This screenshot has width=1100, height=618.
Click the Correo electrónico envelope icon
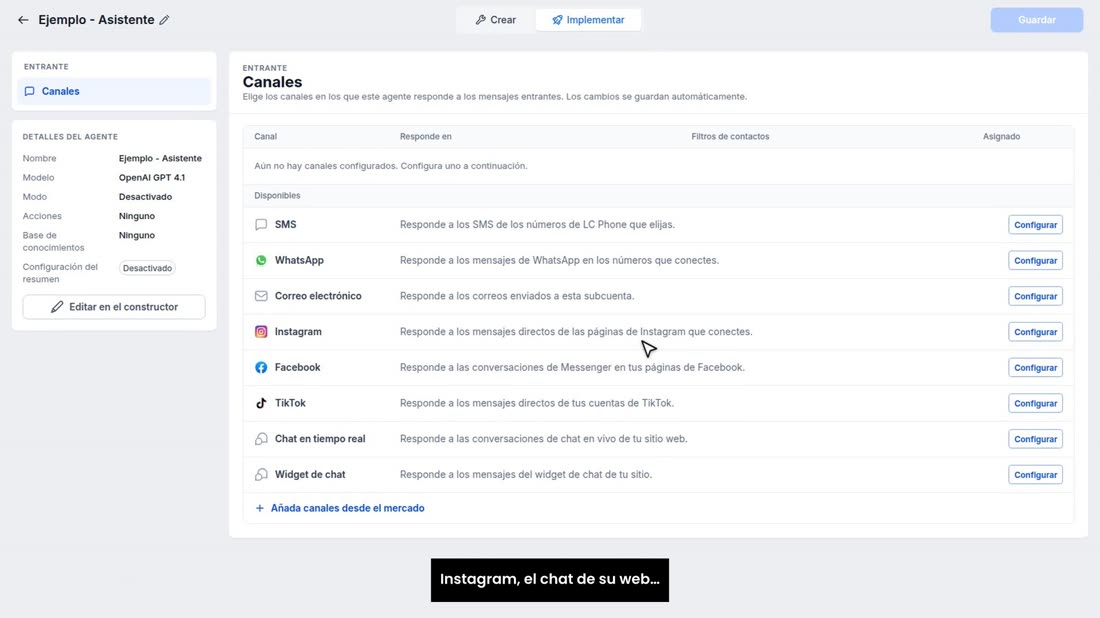coord(261,296)
